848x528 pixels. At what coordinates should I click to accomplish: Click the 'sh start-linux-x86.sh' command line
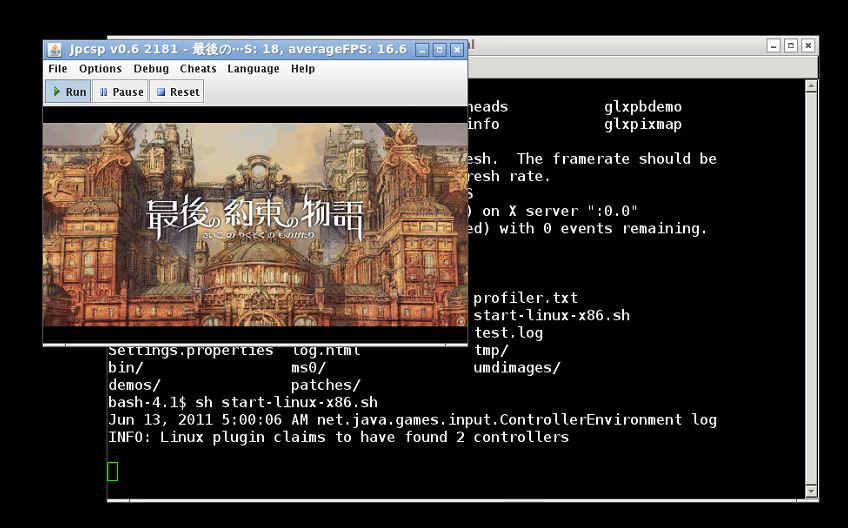286,402
